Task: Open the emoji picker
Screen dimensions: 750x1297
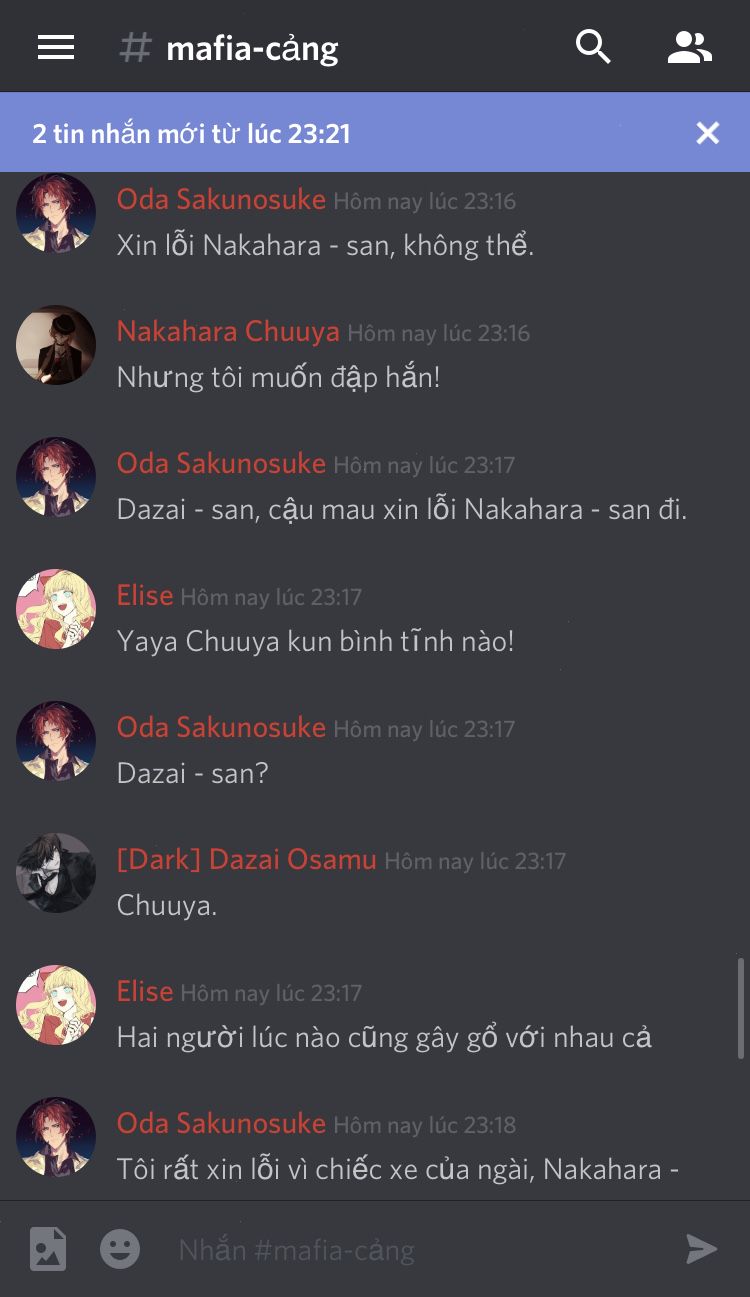Action: (x=120, y=1249)
